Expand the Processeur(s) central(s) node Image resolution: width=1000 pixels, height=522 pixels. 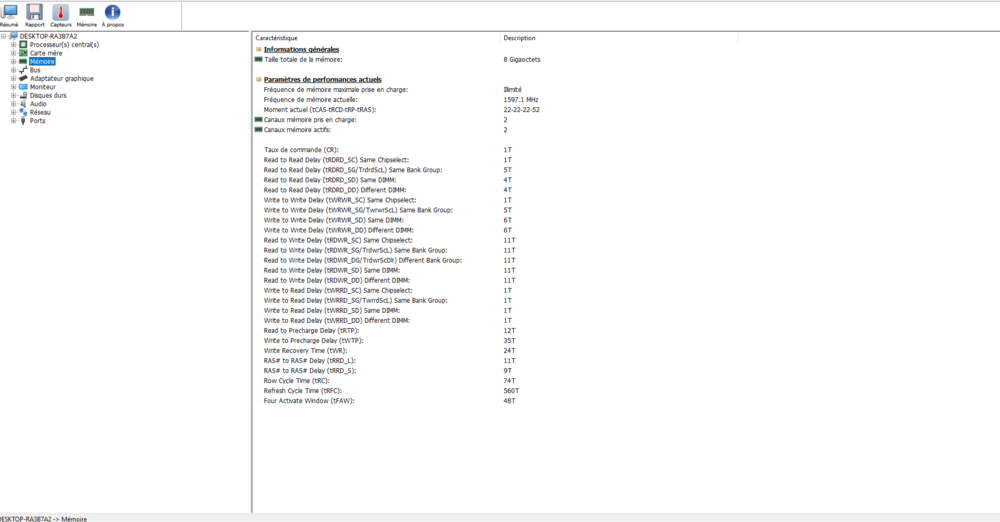click(13, 45)
